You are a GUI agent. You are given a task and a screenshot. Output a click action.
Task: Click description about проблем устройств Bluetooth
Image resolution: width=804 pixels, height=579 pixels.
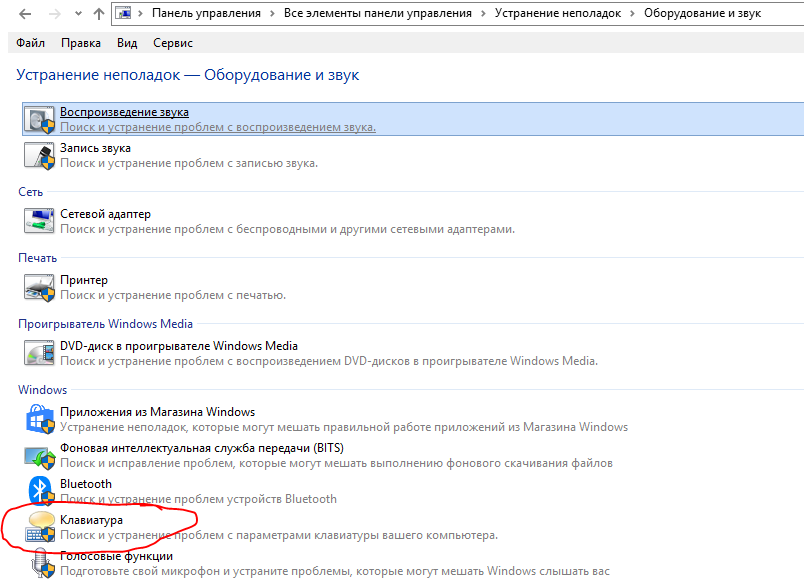pyautogui.click(x=198, y=499)
